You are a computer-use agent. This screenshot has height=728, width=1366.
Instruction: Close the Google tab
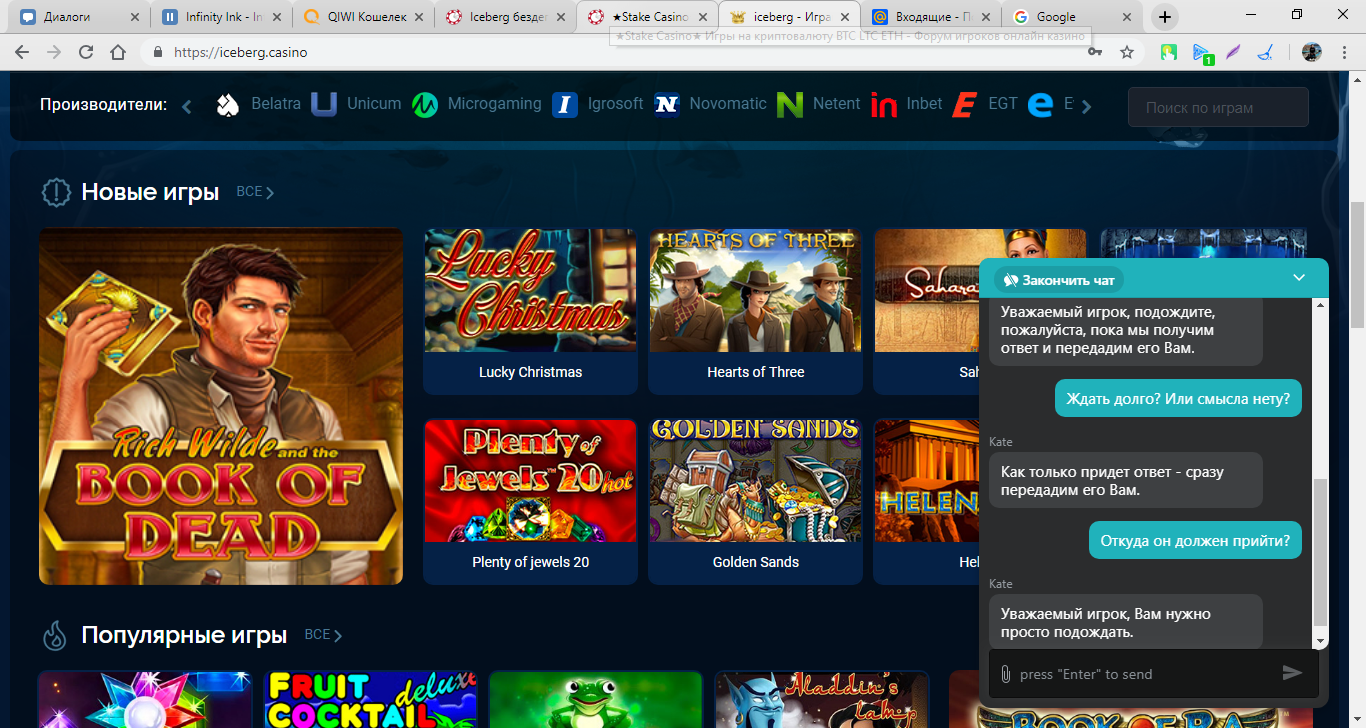tap(1128, 17)
